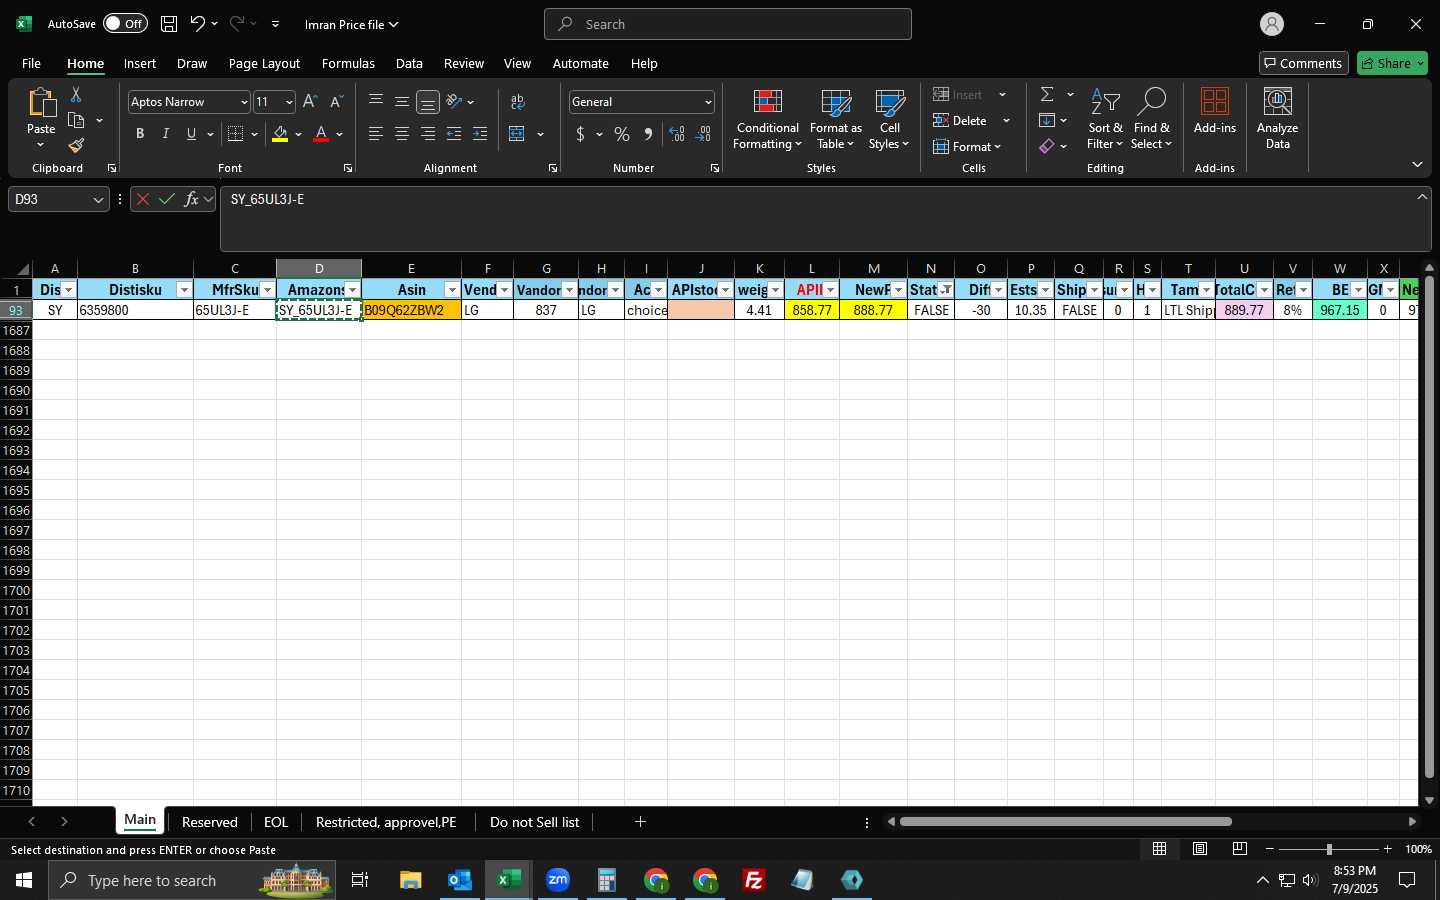The height and width of the screenshot is (900, 1440).
Task: Click the Delete cells button
Action: pyautogui.click(x=961, y=120)
